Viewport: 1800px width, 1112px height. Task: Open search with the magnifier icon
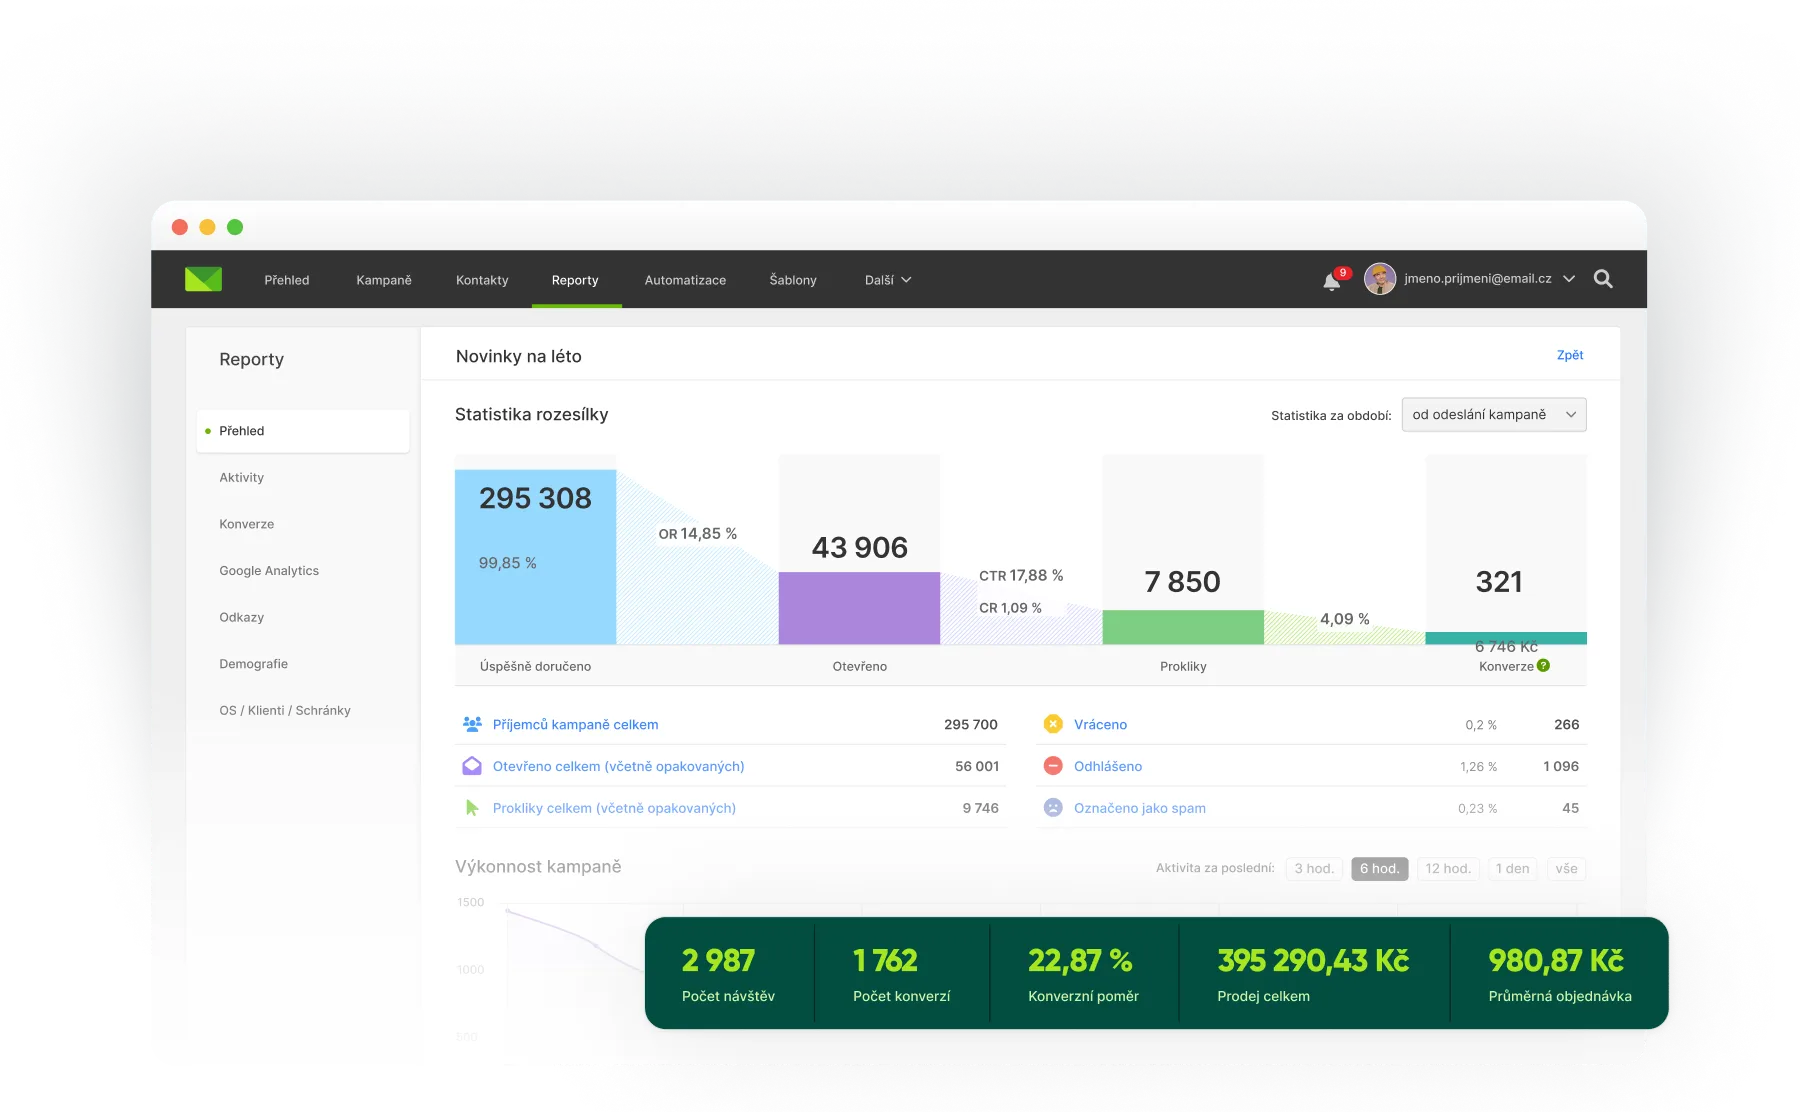[1603, 279]
